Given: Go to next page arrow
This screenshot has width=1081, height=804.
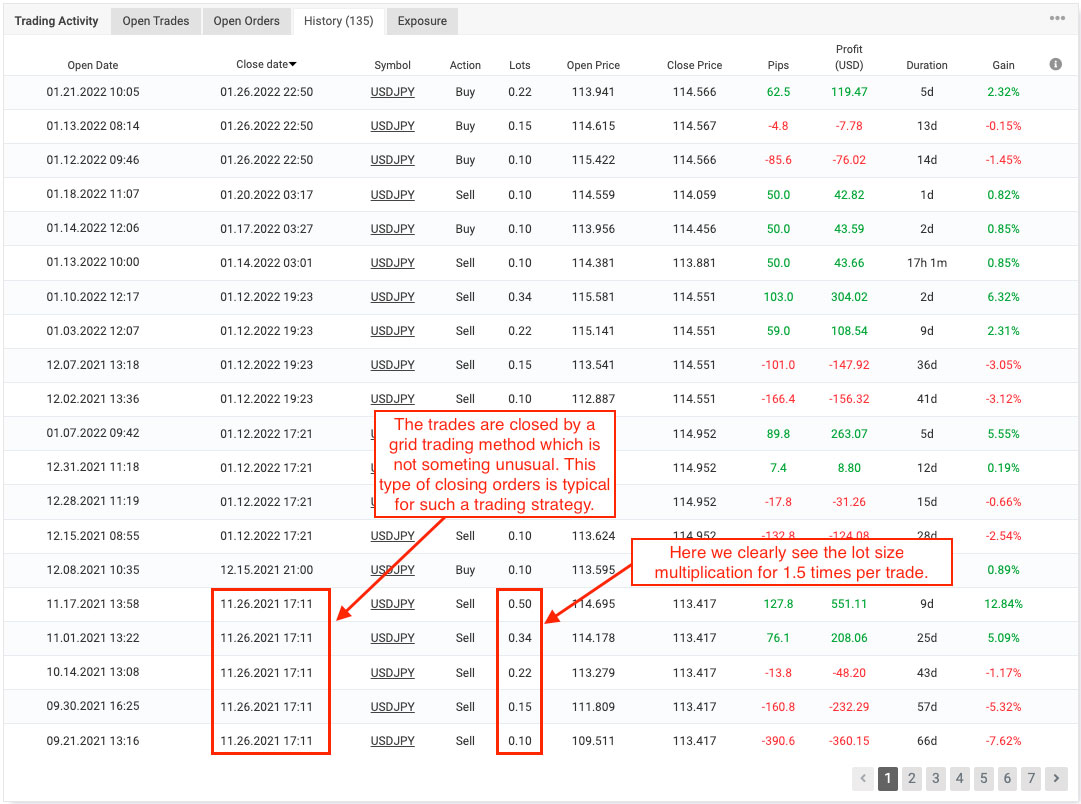Looking at the screenshot, I should 1055,778.
